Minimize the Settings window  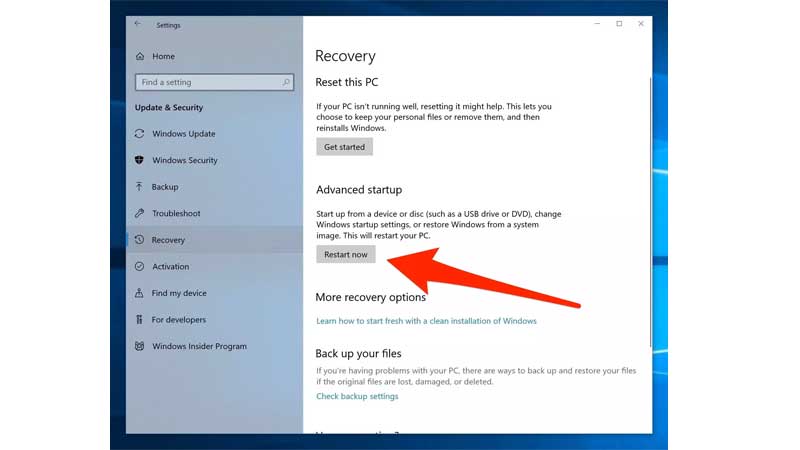[x=597, y=24]
